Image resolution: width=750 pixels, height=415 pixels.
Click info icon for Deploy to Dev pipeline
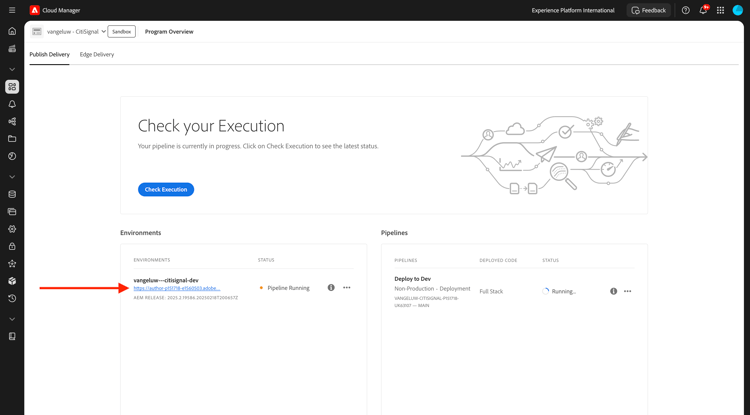pyautogui.click(x=613, y=291)
